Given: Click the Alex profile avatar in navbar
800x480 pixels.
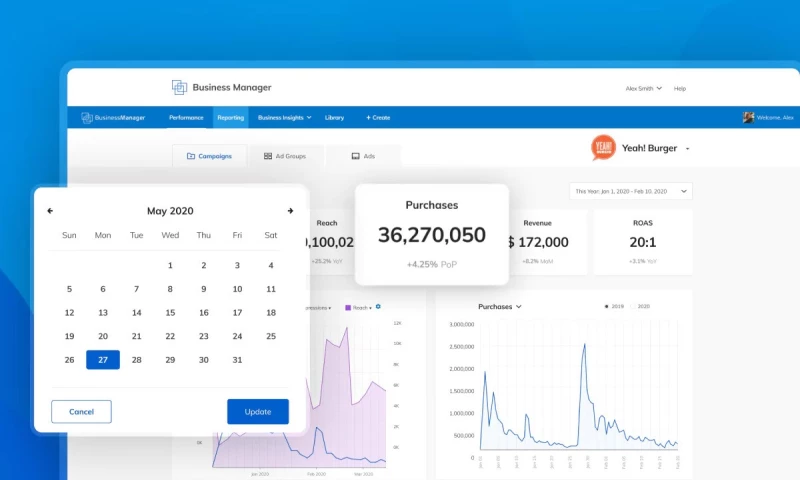Looking at the screenshot, I should point(748,117).
